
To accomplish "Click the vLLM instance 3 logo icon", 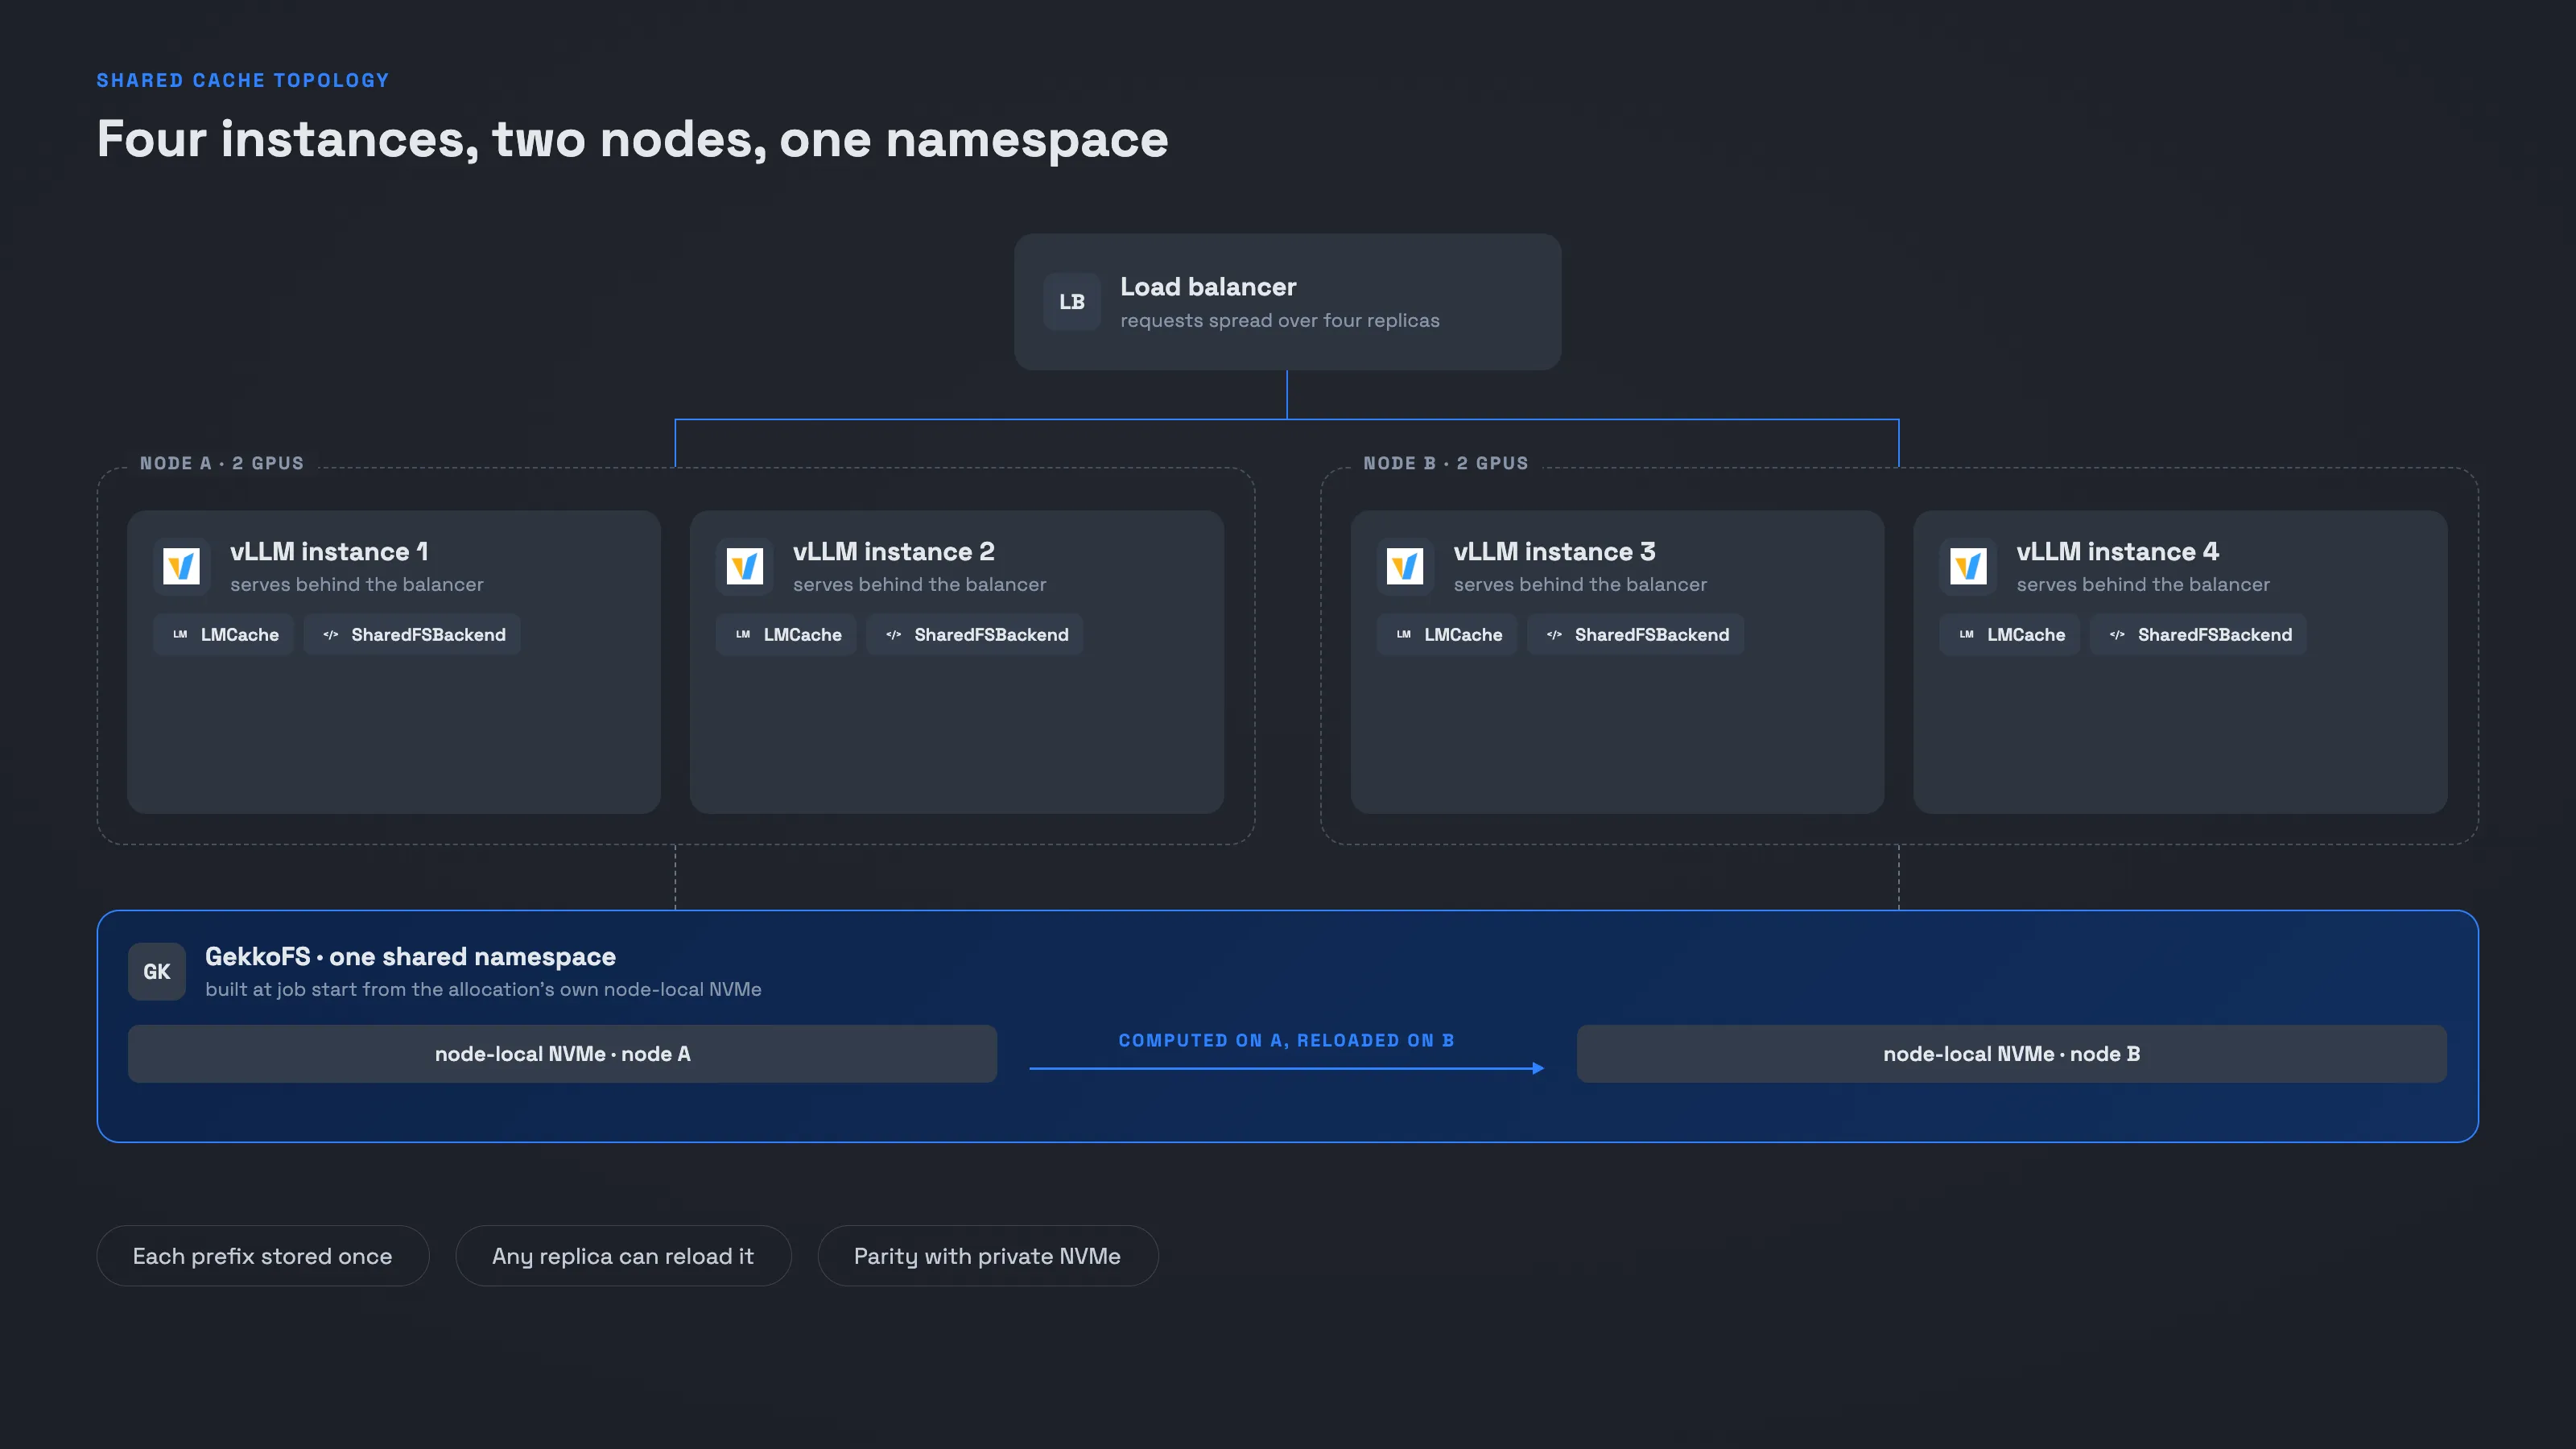I will (1405, 567).
